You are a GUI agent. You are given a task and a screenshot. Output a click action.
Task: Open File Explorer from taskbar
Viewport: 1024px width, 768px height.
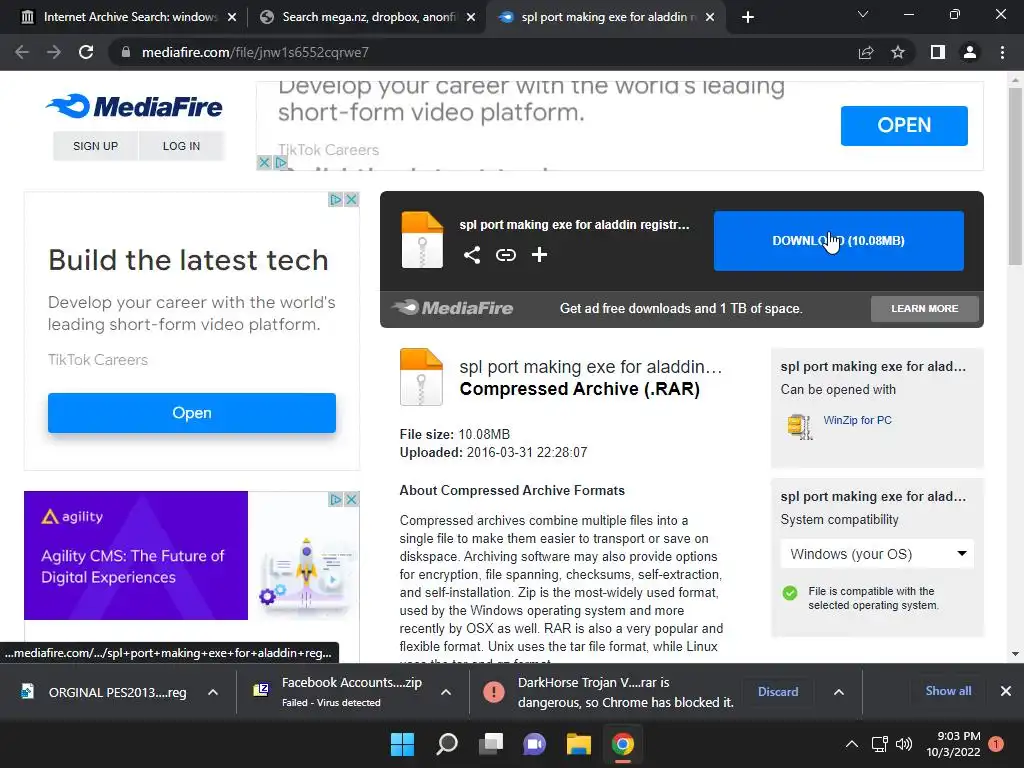(579, 744)
